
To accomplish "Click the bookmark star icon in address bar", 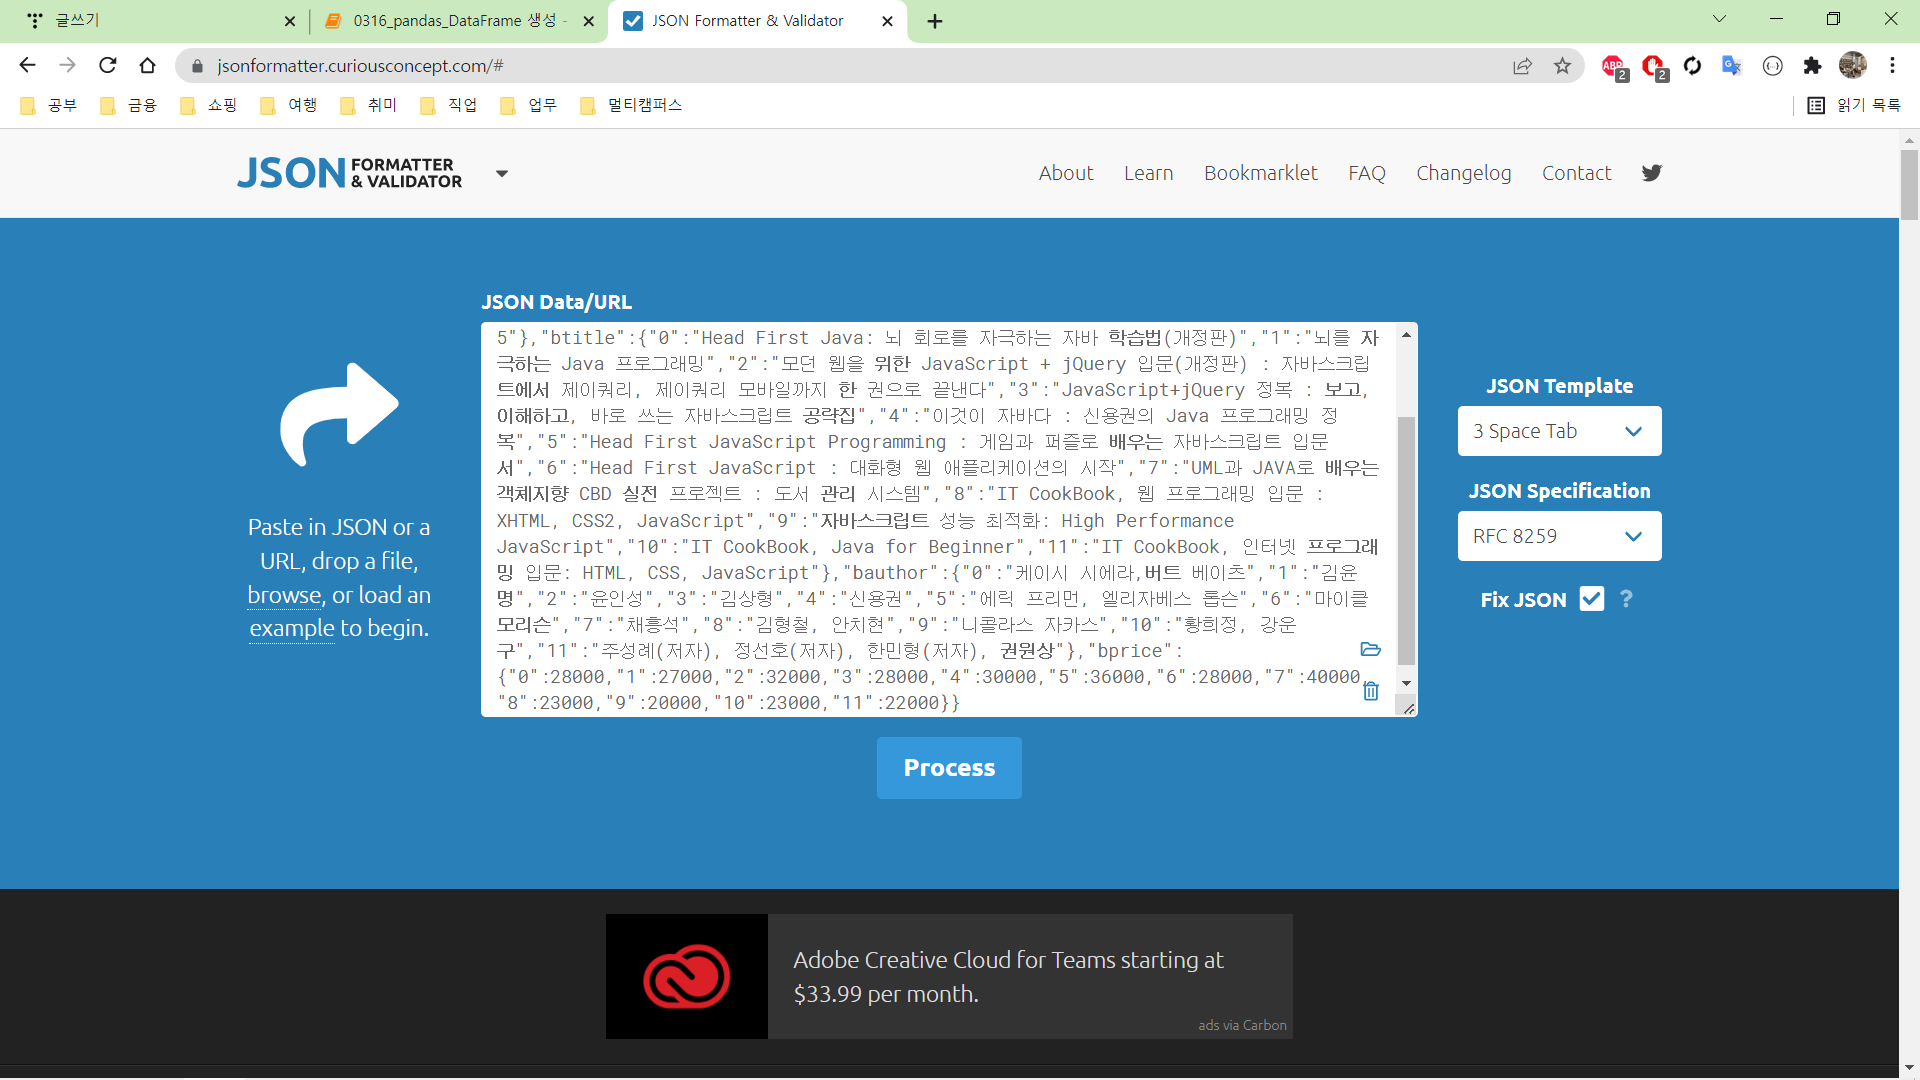I will 1562,66.
